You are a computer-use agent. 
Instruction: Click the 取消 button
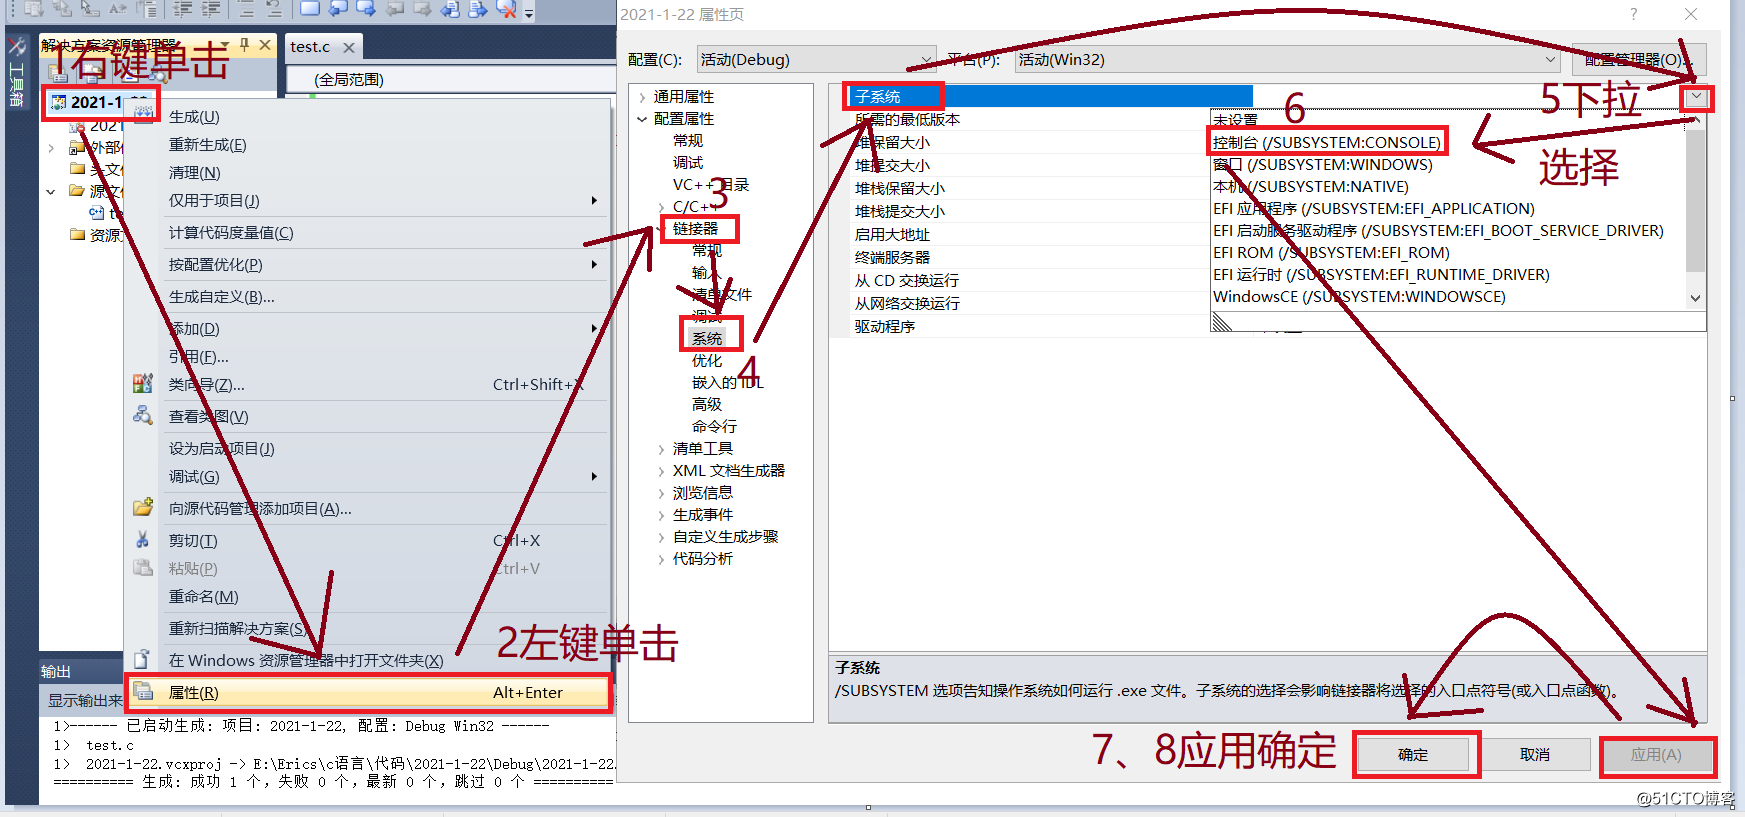click(x=1535, y=755)
